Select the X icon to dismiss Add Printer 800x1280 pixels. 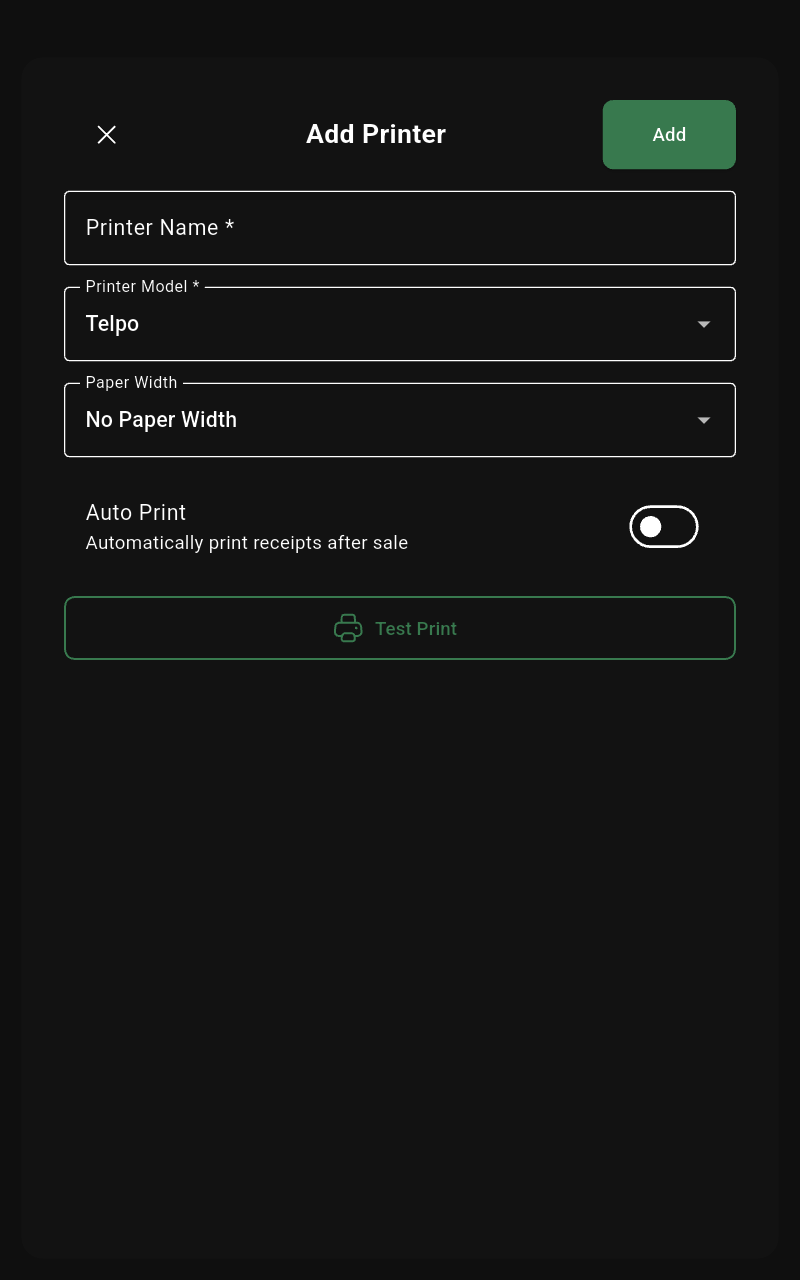pos(107,134)
